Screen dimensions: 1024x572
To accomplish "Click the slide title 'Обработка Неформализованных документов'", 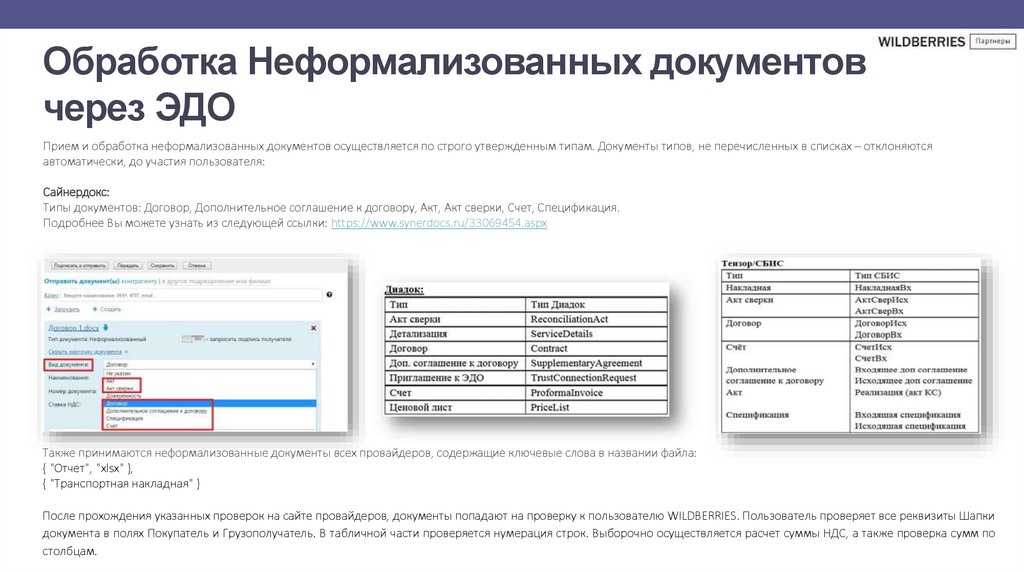I will coord(455,62).
